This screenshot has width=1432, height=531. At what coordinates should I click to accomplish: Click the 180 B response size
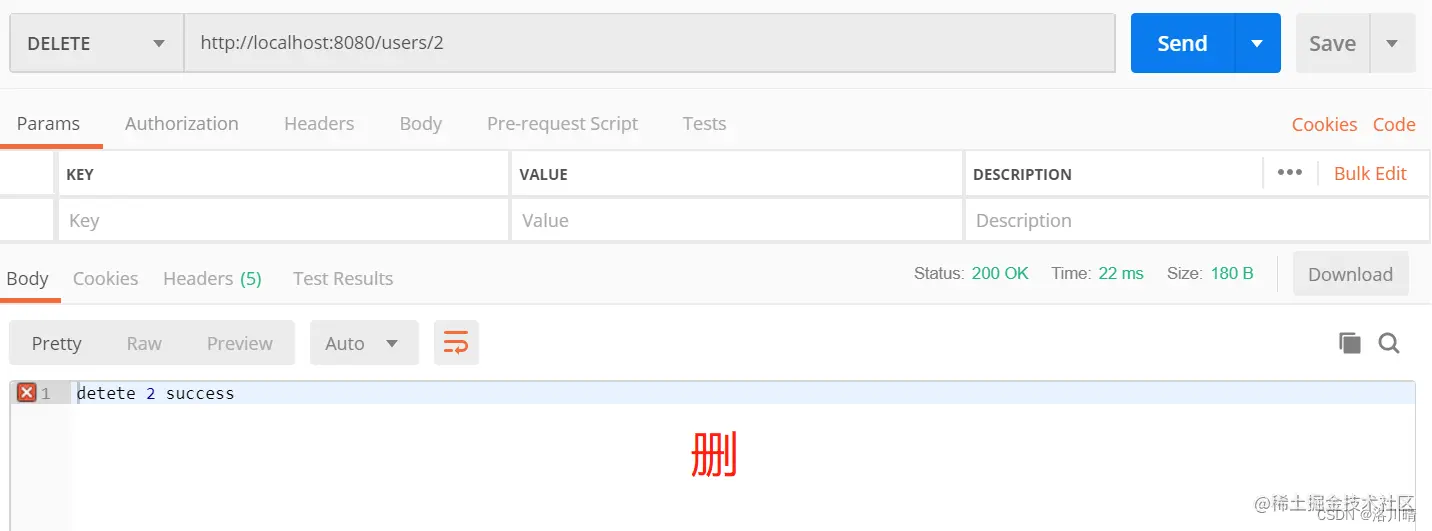click(1232, 273)
